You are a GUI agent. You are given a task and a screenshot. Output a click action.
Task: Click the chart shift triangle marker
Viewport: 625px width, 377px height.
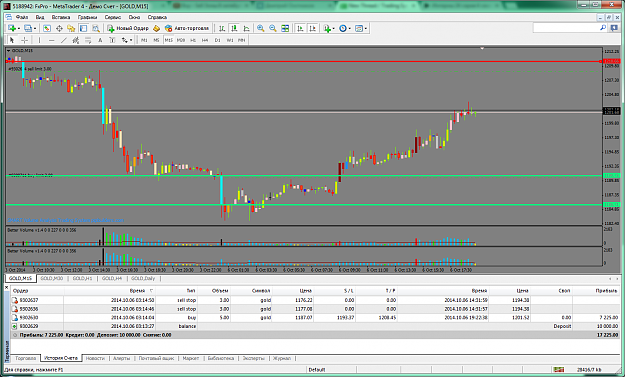tap(482, 49)
